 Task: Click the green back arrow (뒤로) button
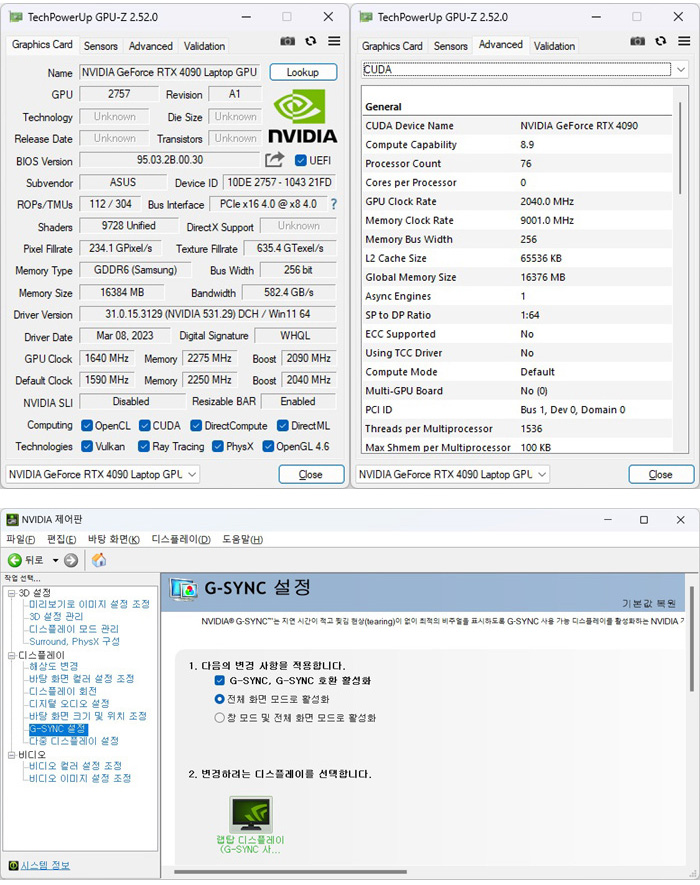pos(15,560)
